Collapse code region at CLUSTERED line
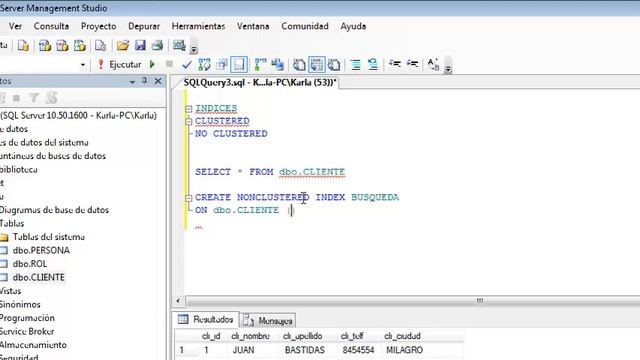The image size is (640, 360). [x=188, y=121]
